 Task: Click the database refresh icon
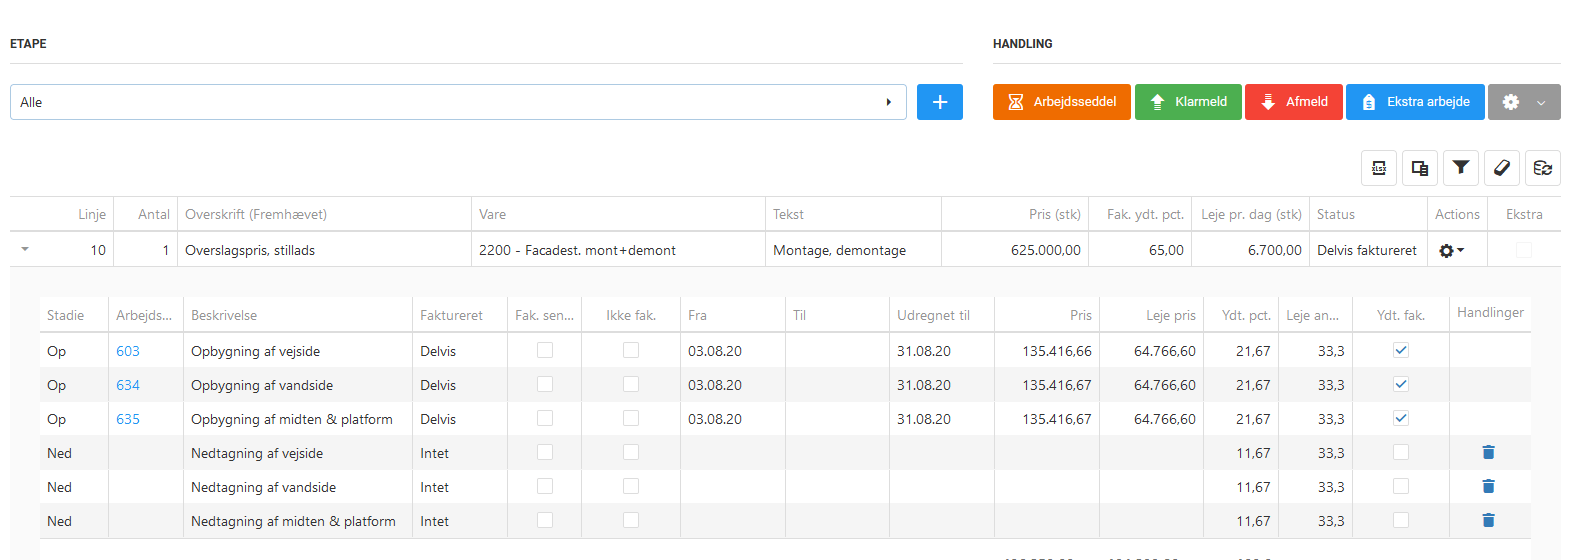[1543, 168]
